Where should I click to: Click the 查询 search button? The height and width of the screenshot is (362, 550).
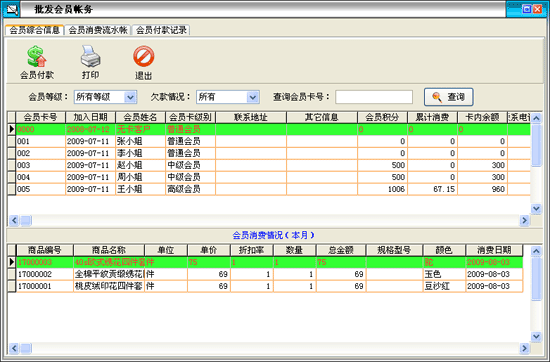448,97
